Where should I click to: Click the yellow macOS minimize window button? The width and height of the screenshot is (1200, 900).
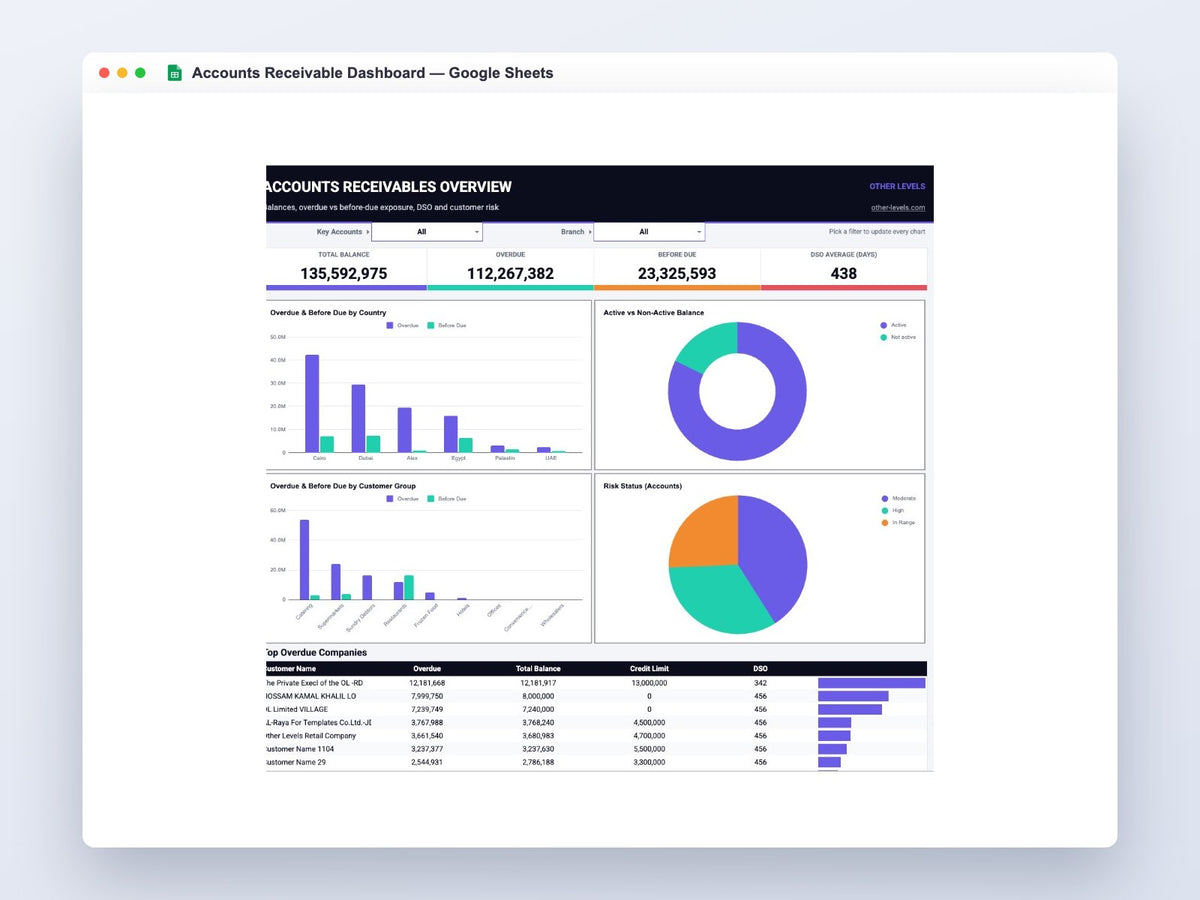122,73
